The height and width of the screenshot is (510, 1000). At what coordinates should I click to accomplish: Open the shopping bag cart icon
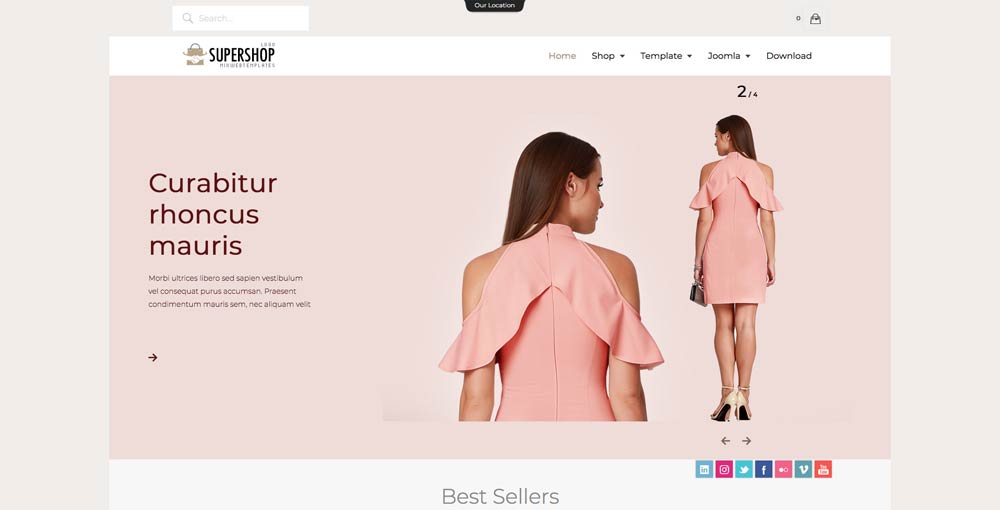point(815,18)
